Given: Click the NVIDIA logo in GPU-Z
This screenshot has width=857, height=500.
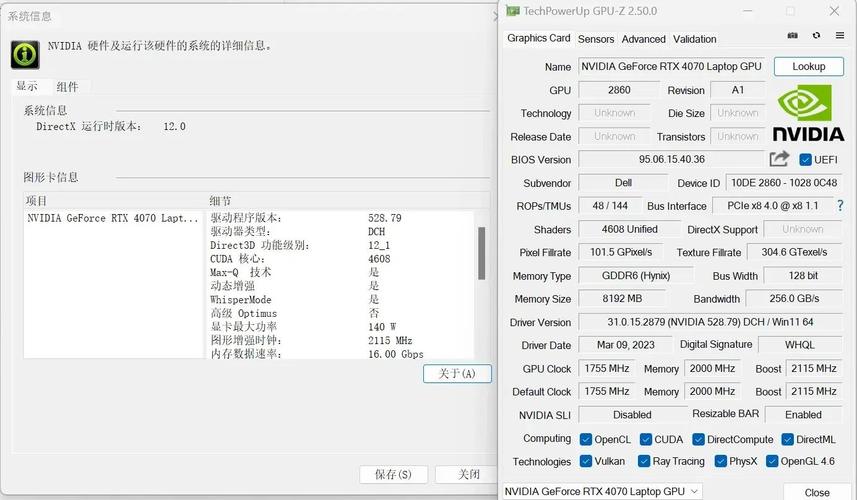Looking at the screenshot, I should click(x=808, y=113).
